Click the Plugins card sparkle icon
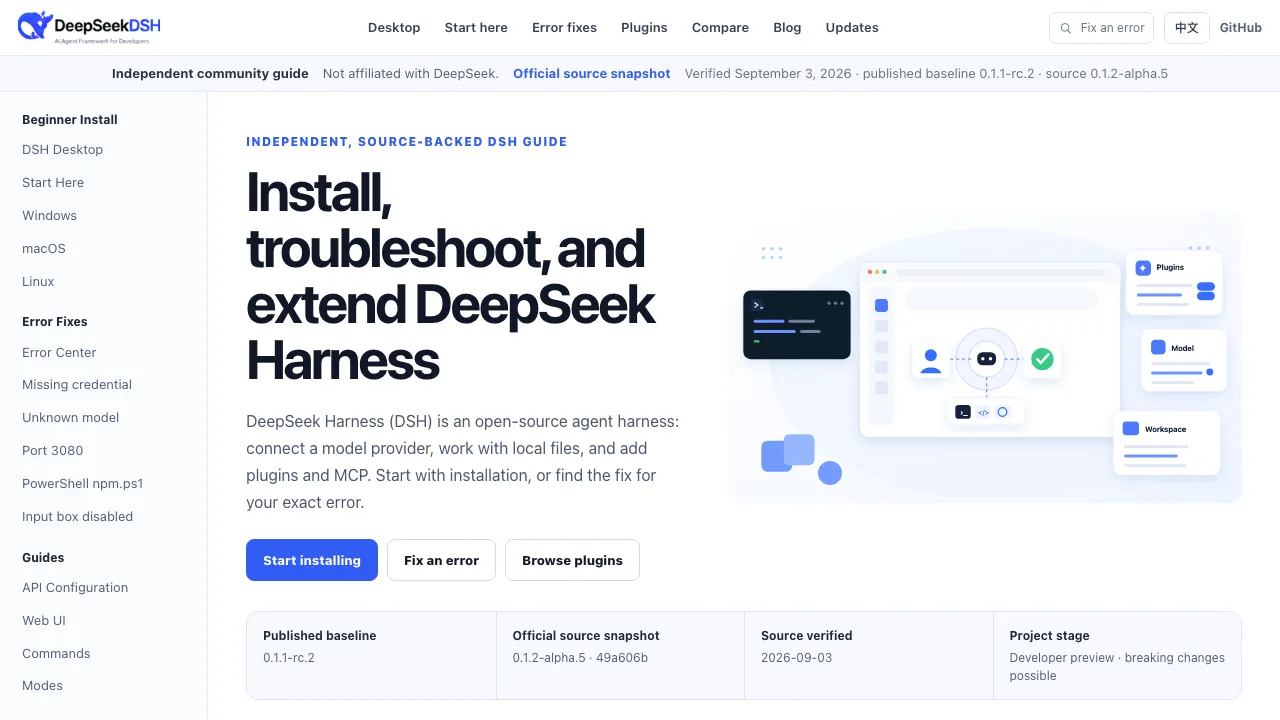The width and height of the screenshot is (1280, 720). tap(1143, 268)
